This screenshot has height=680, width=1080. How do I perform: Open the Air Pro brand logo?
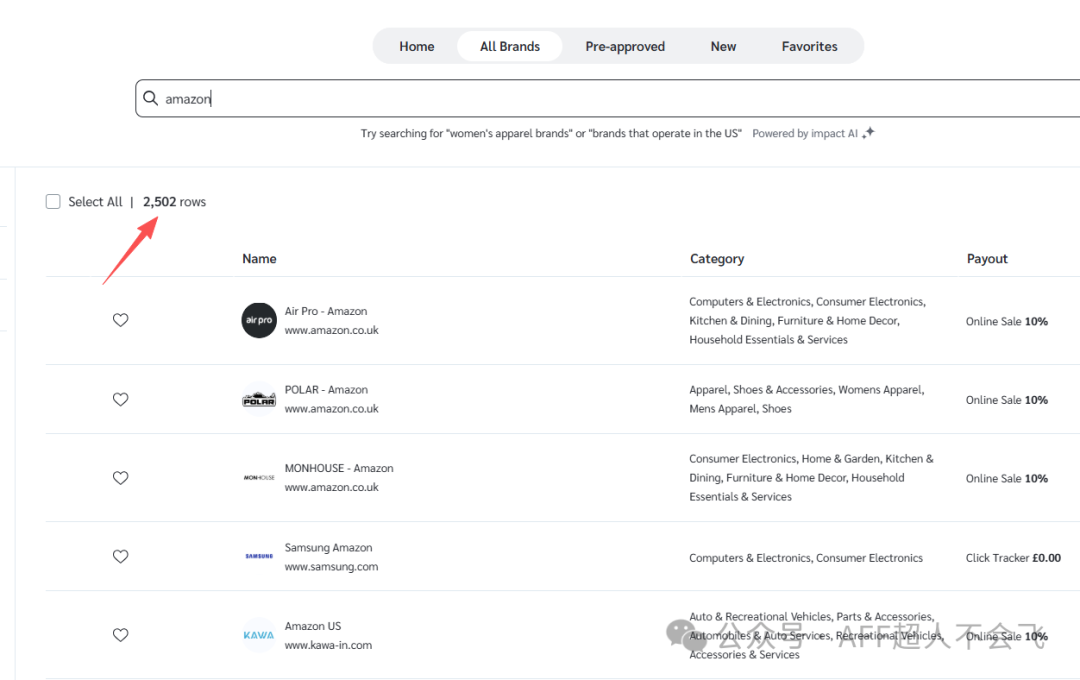(259, 320)
